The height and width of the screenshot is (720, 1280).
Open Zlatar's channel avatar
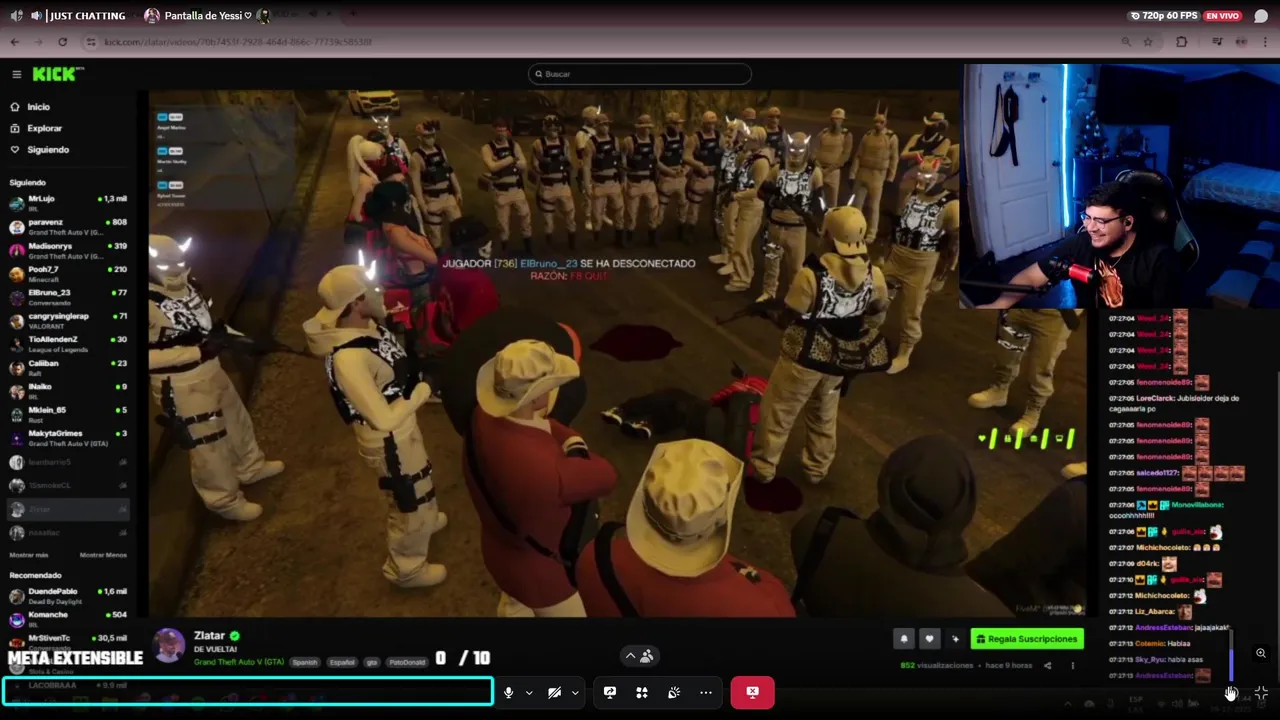click(x=169, y=645)
